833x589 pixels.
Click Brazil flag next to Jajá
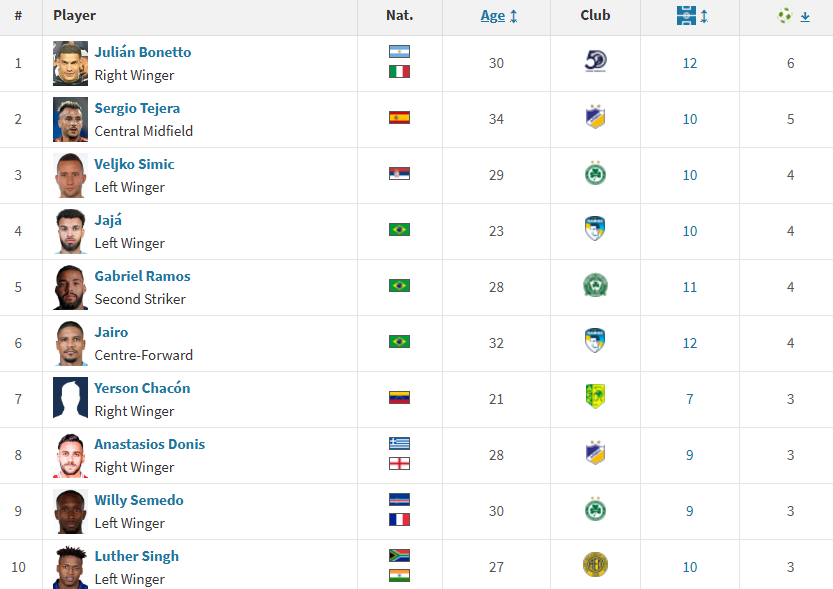[x=399, y=230]
